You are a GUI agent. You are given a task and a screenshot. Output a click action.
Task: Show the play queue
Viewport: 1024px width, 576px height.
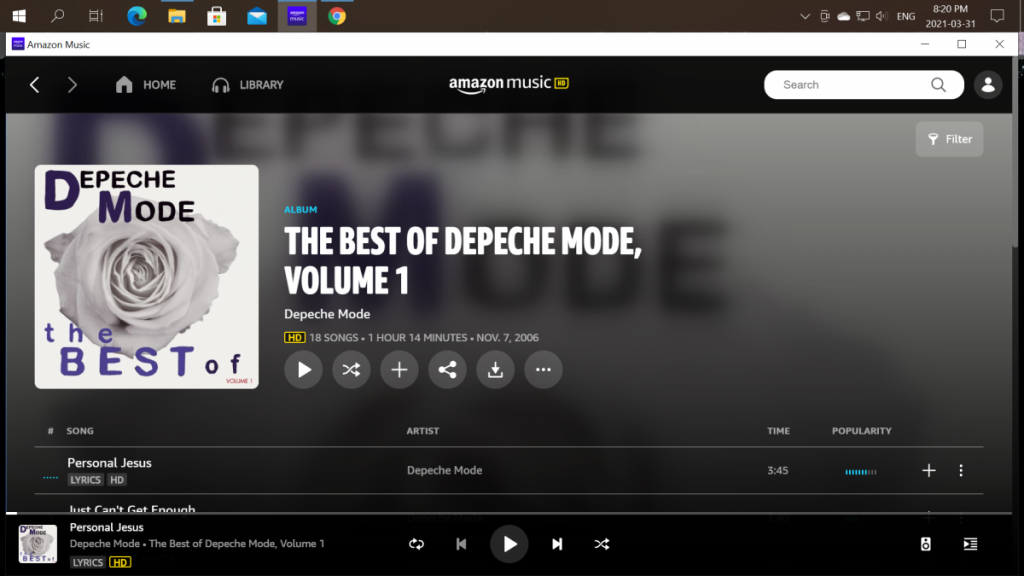point(970,544)
